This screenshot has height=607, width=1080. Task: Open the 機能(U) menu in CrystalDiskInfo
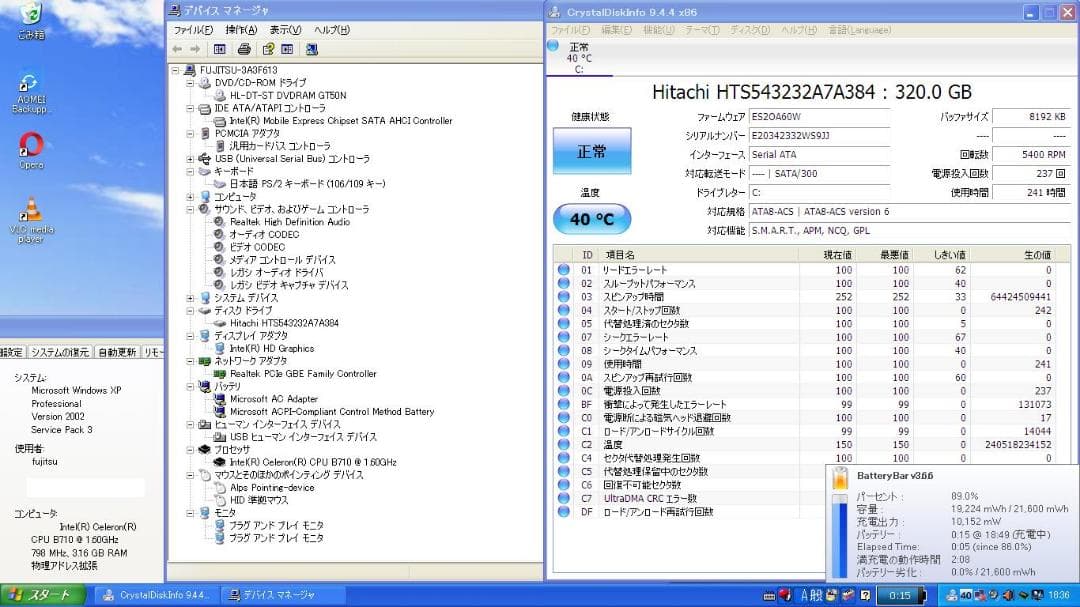658,30
